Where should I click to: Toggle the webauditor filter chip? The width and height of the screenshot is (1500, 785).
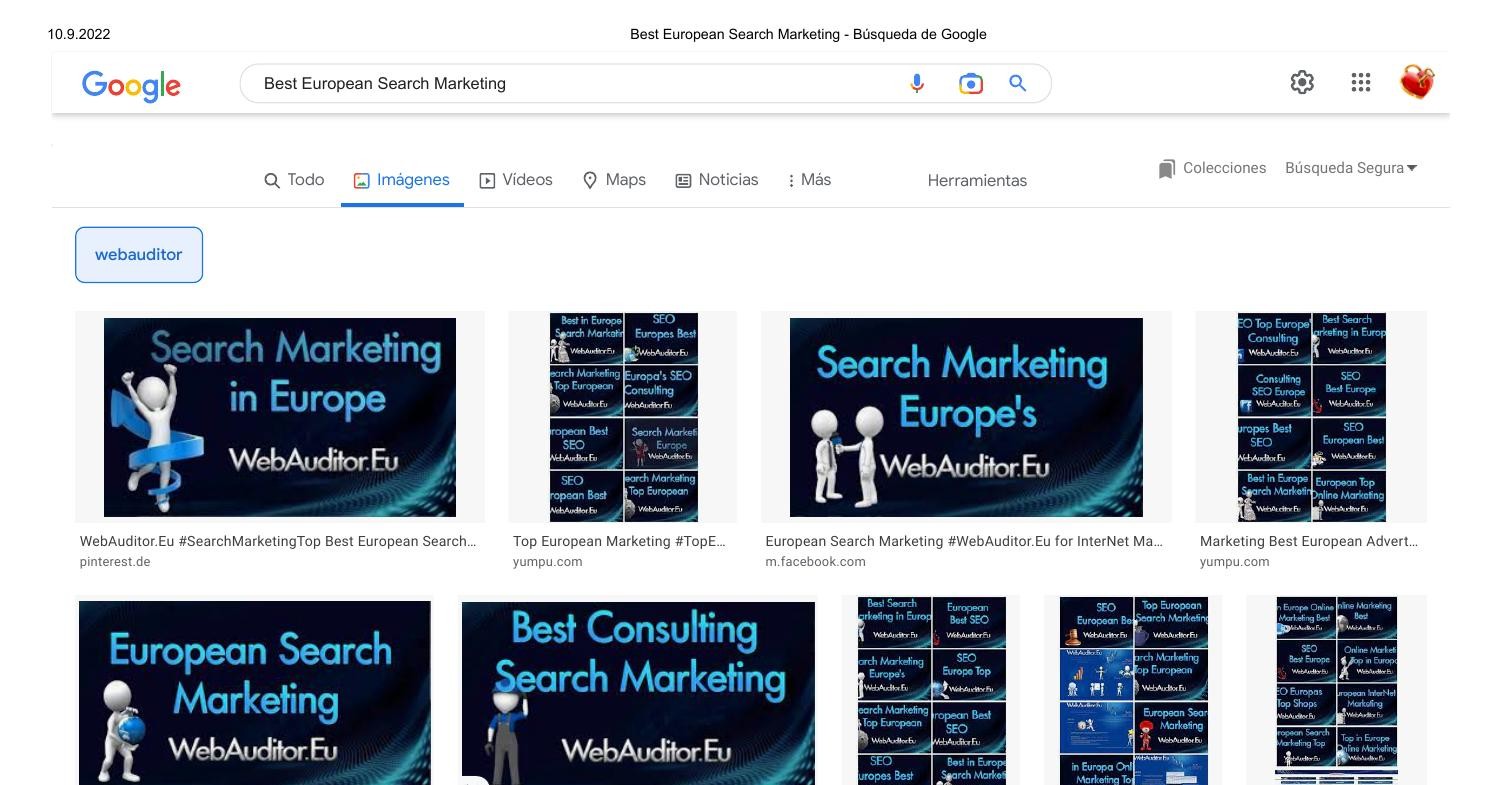[138, 254]
